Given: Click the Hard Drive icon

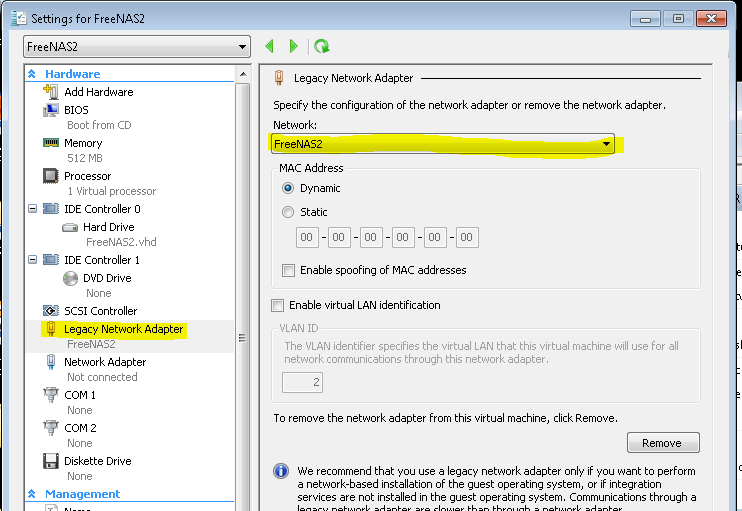Looking at the screenshot, I should [x=70, y=228].
